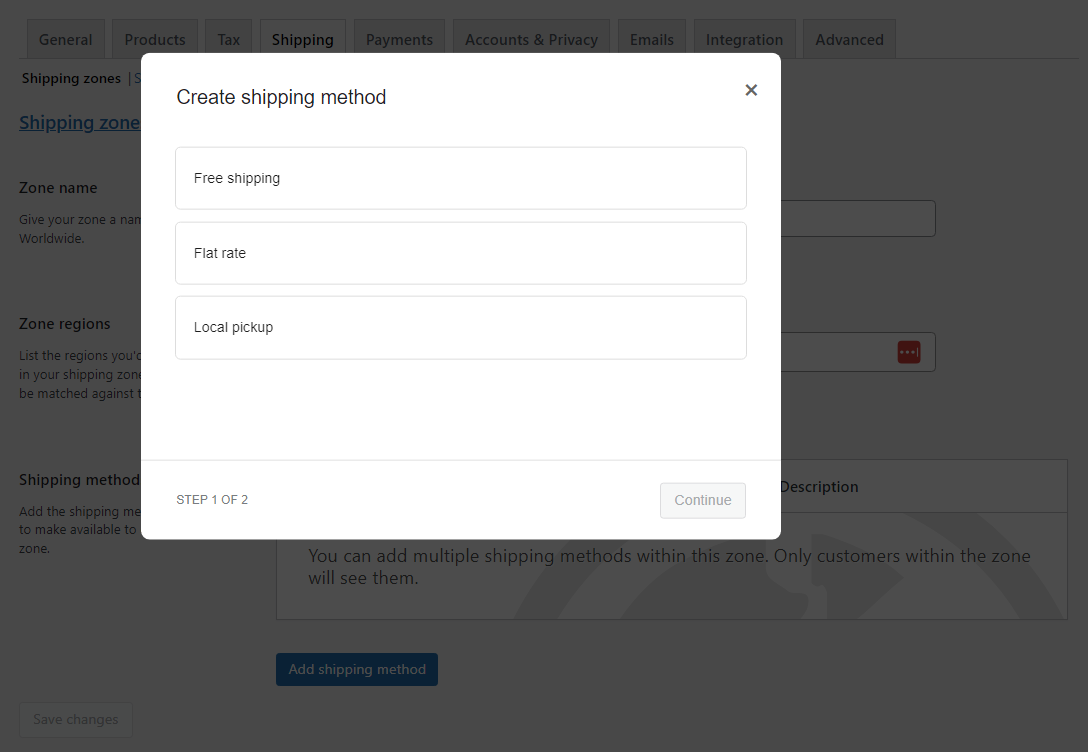
Task: Switch to the Accounts & Privacy tab
Action: click(x=531, y=39)
